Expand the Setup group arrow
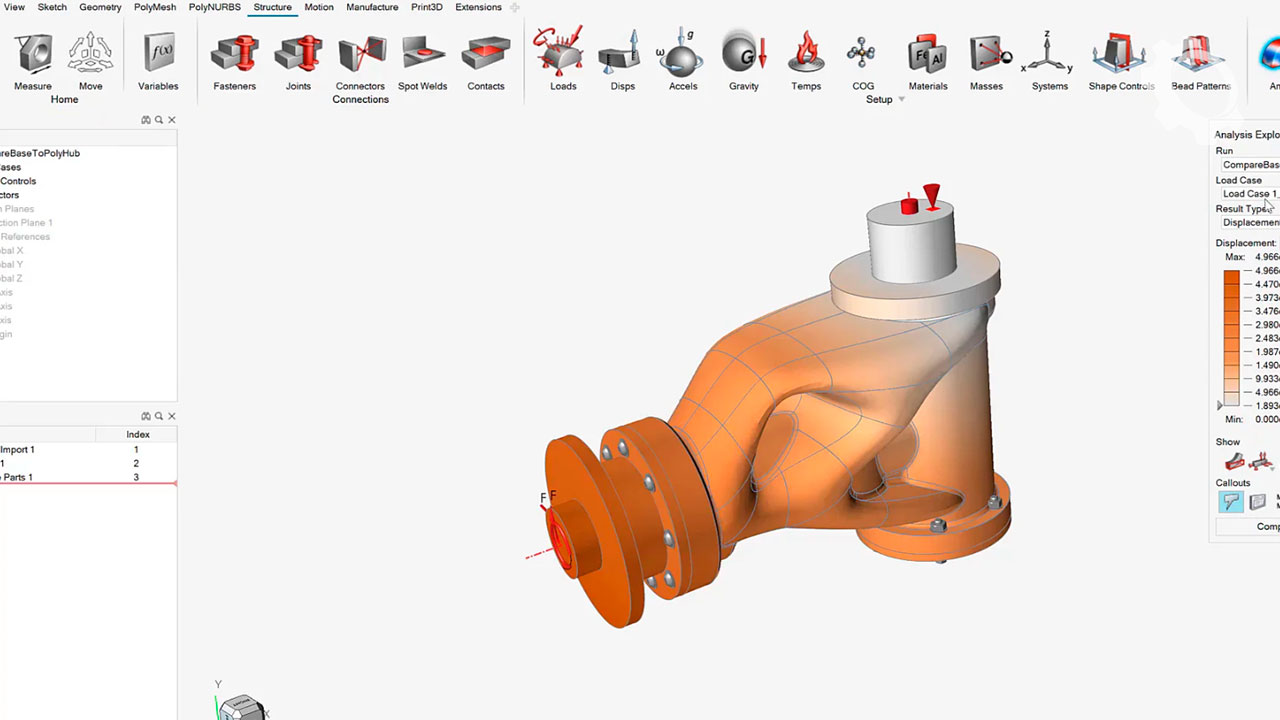 coord(901,100)
